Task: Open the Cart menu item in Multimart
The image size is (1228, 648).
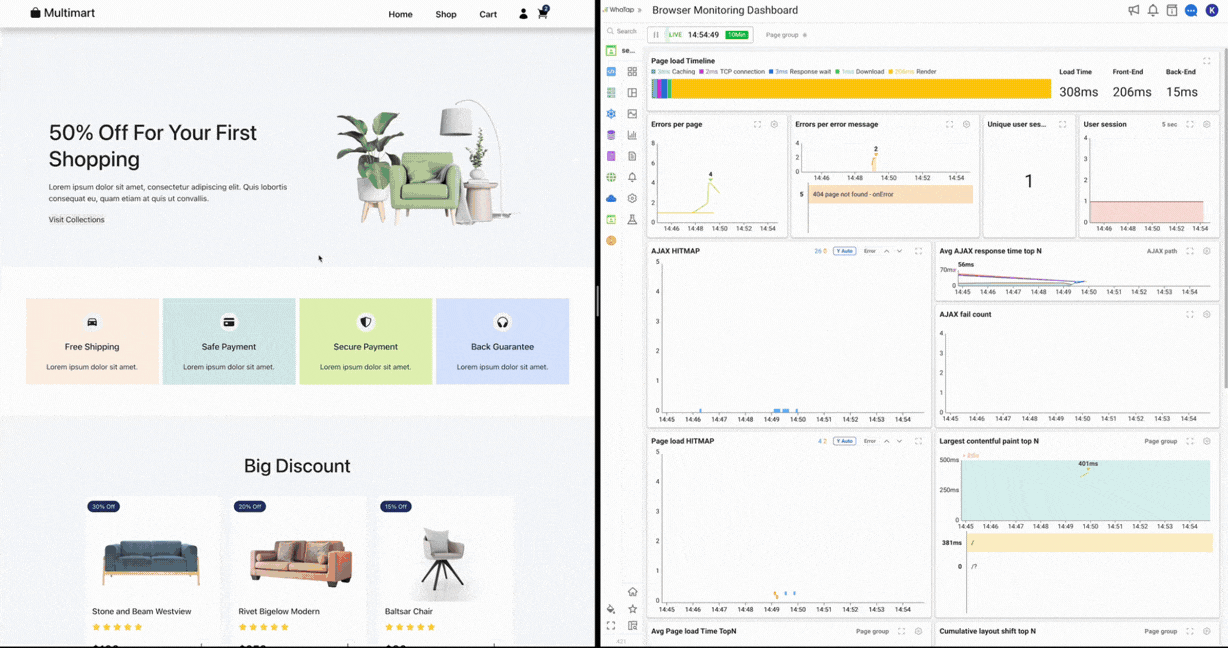Action: tap(488, 14)
